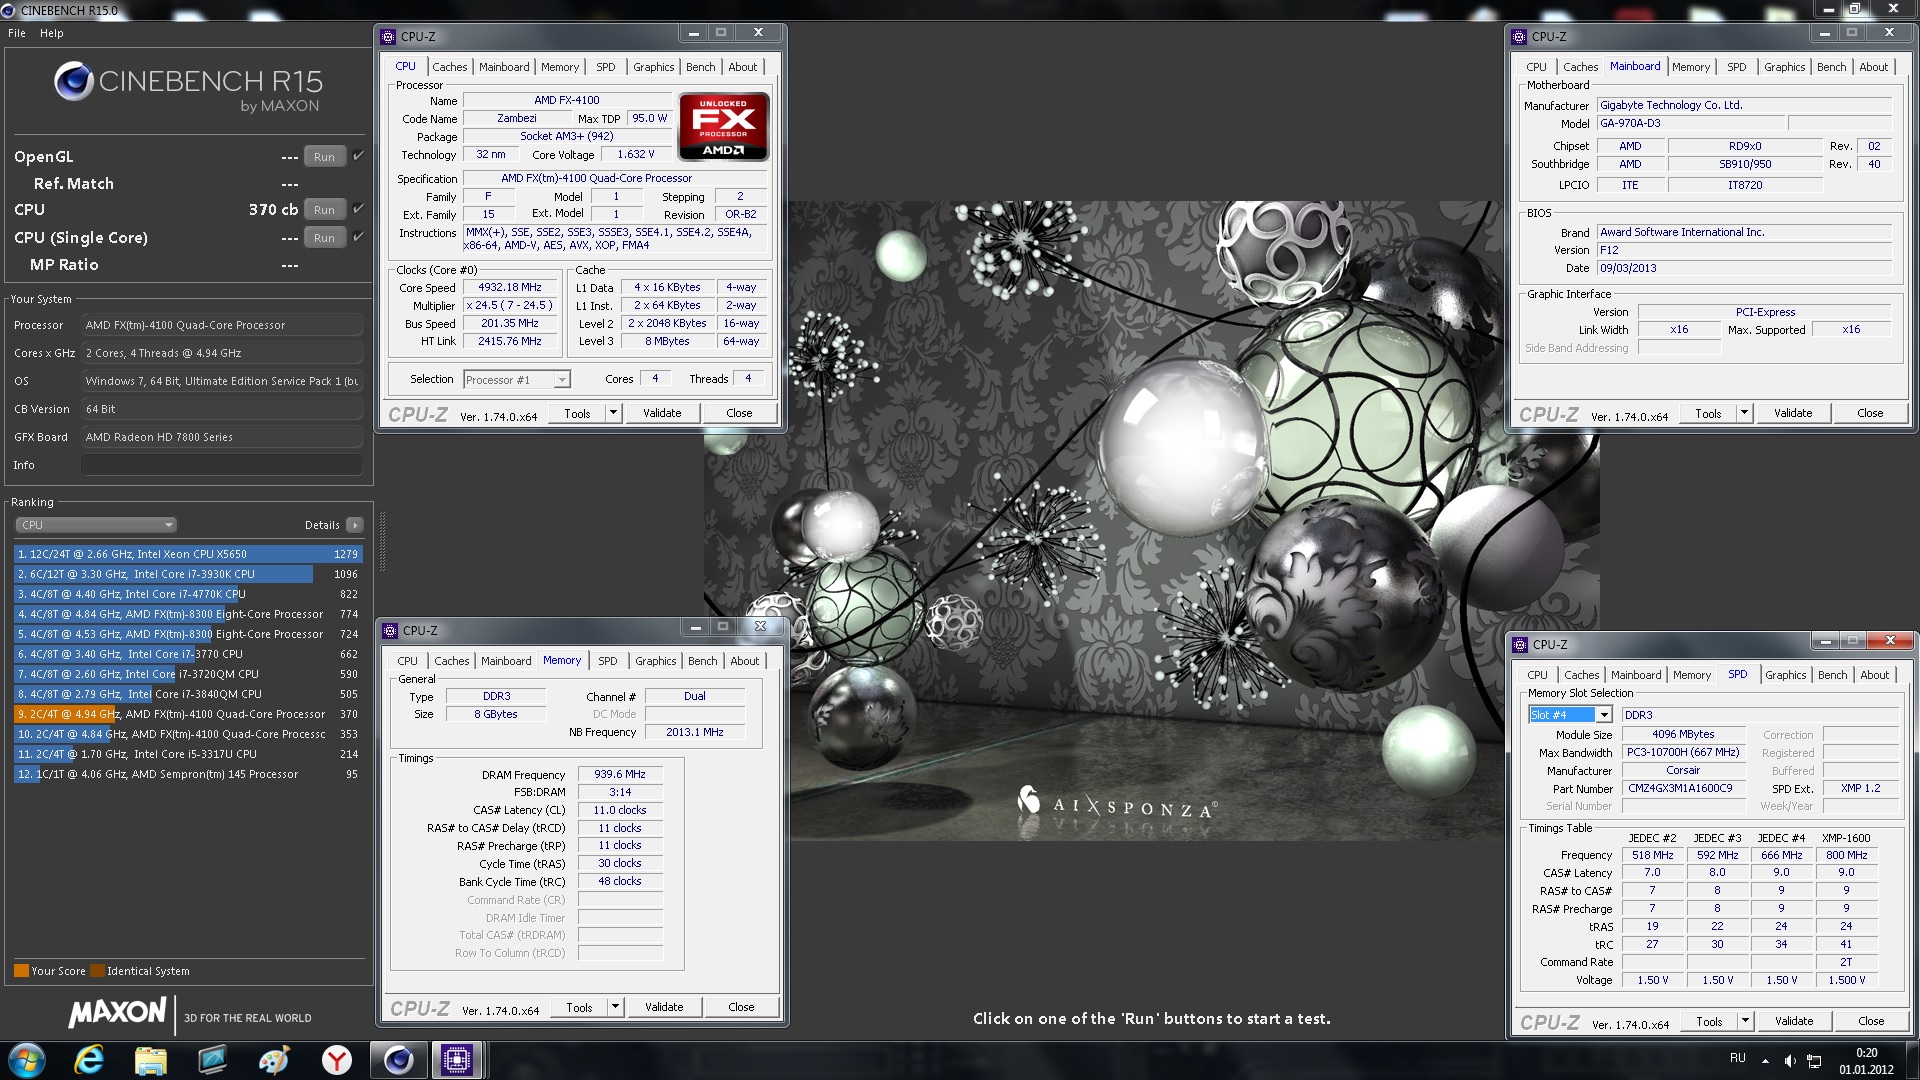Open the Cinebench File menu

pyautogui.click(x=17, y=33)
